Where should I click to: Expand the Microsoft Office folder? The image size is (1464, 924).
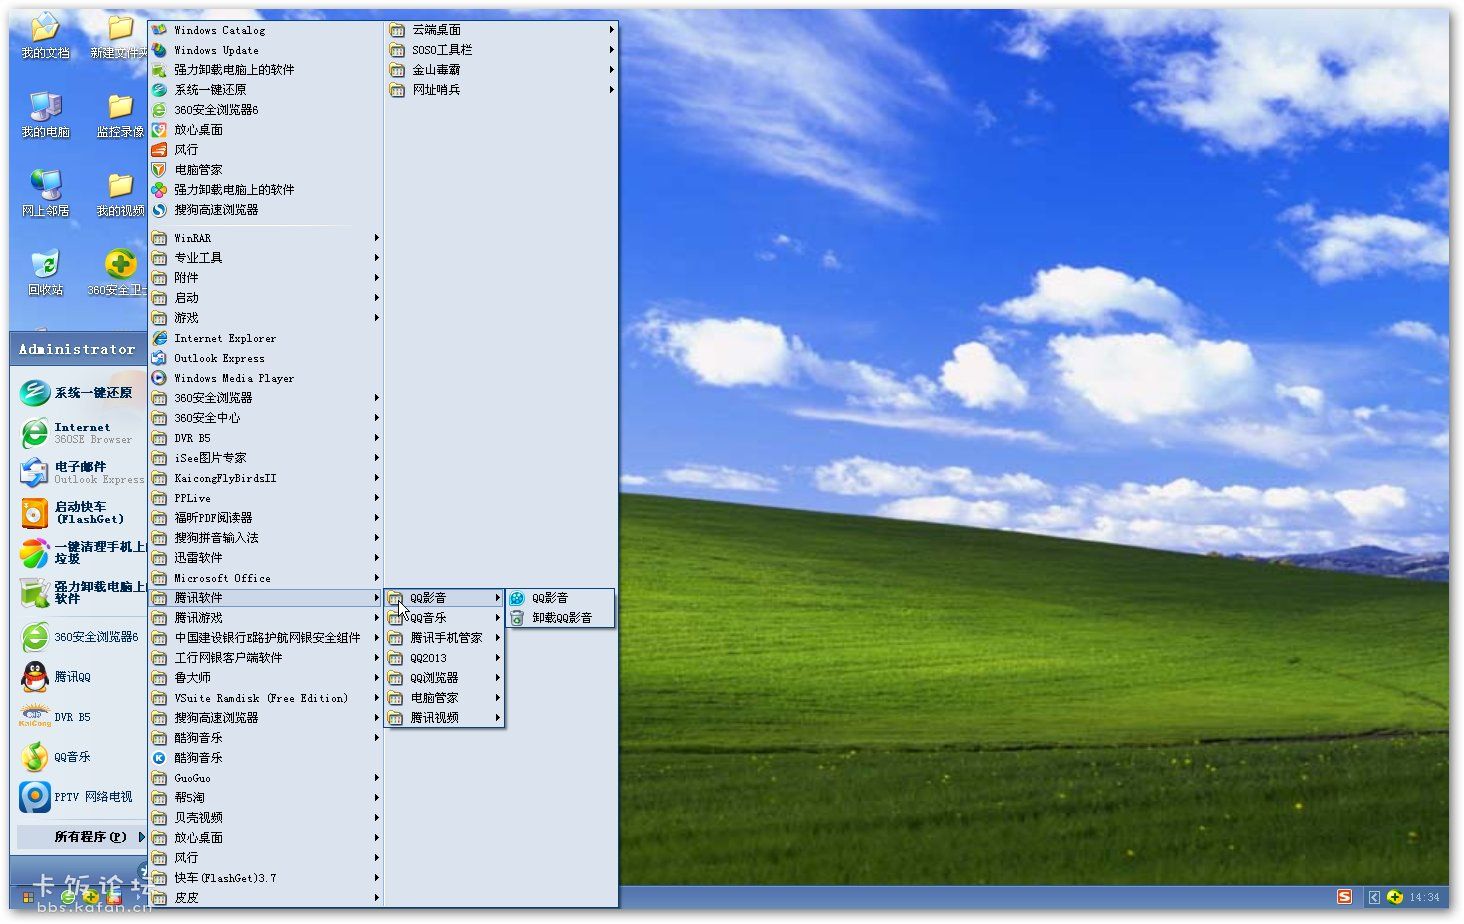(266, 578)
